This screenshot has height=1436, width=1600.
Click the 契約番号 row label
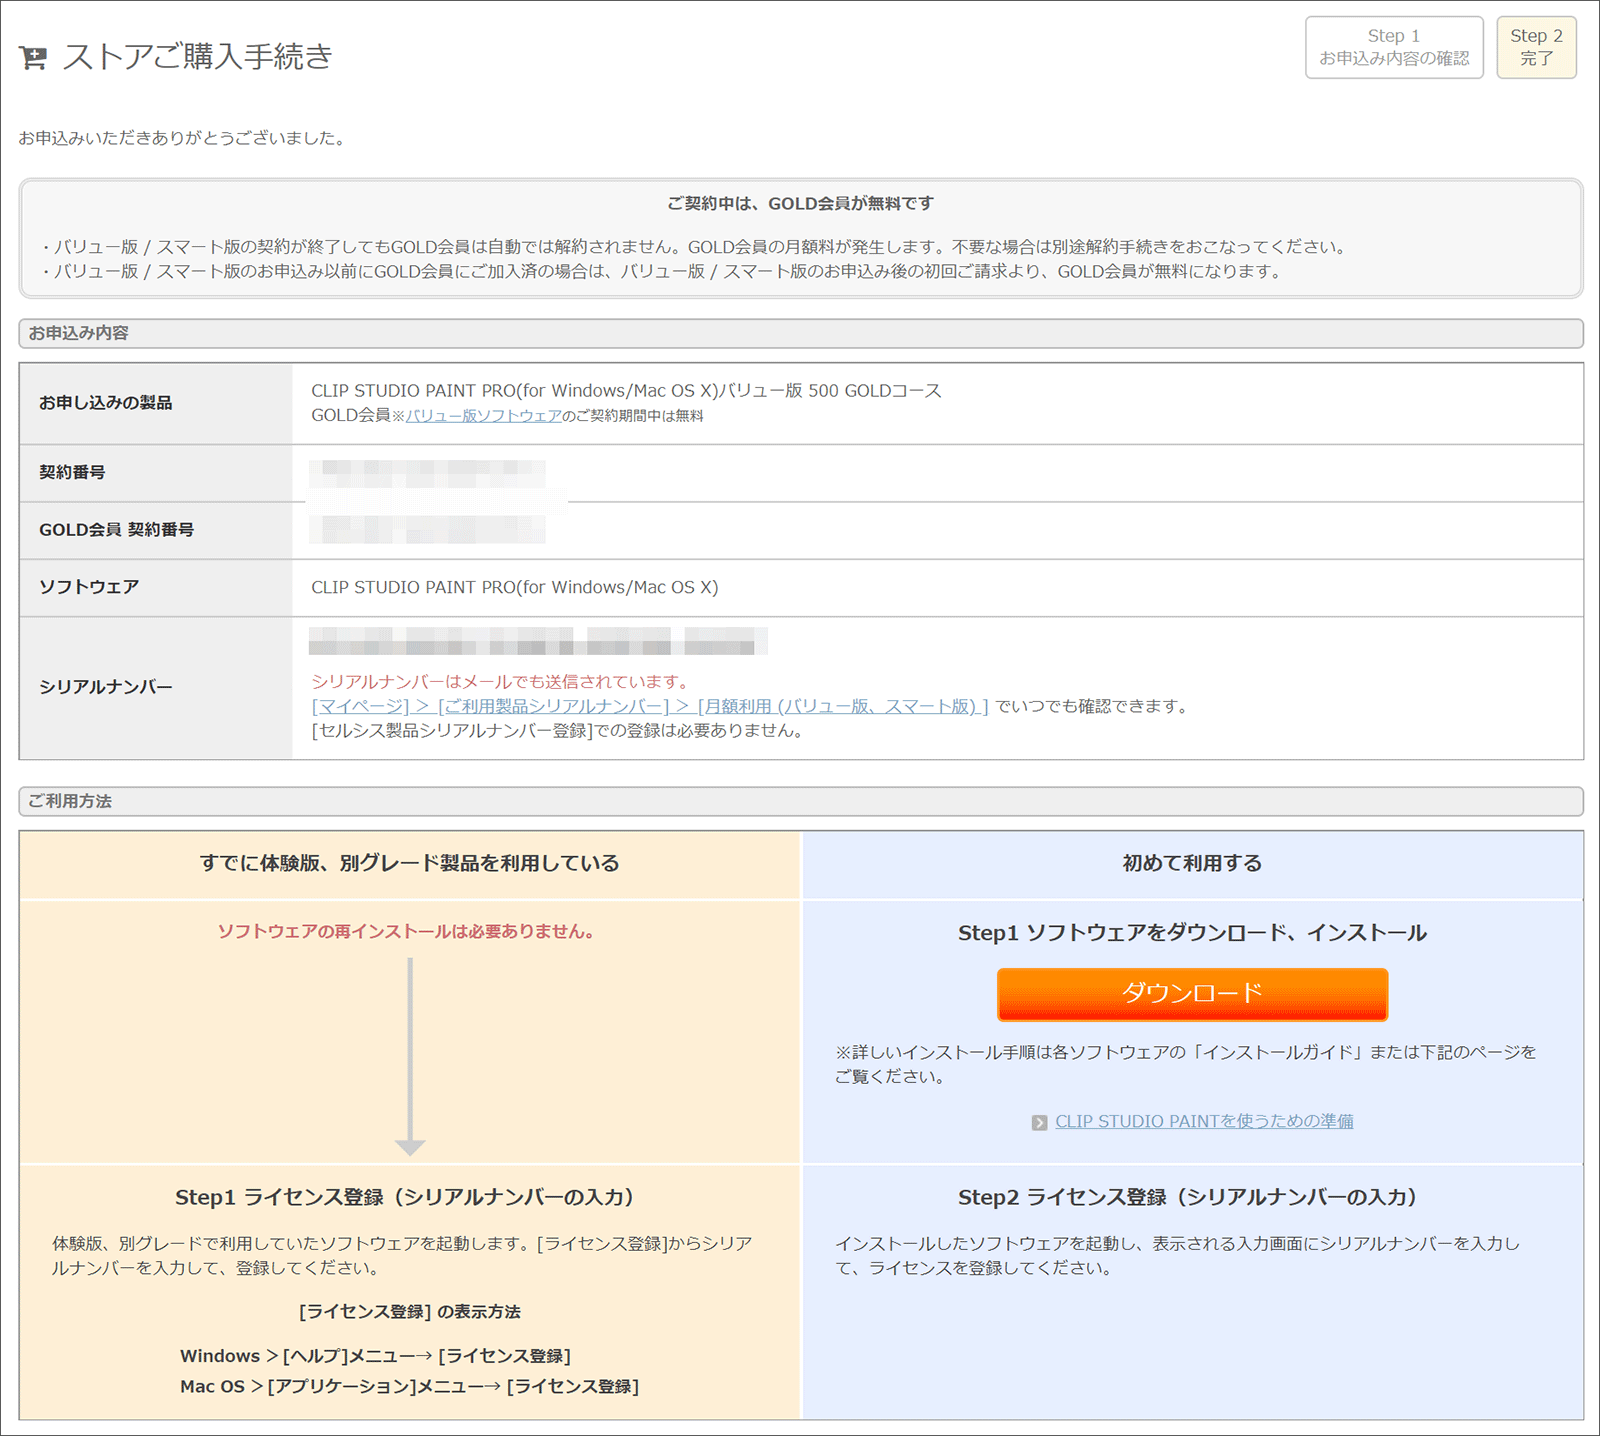[x=72, y=472]
